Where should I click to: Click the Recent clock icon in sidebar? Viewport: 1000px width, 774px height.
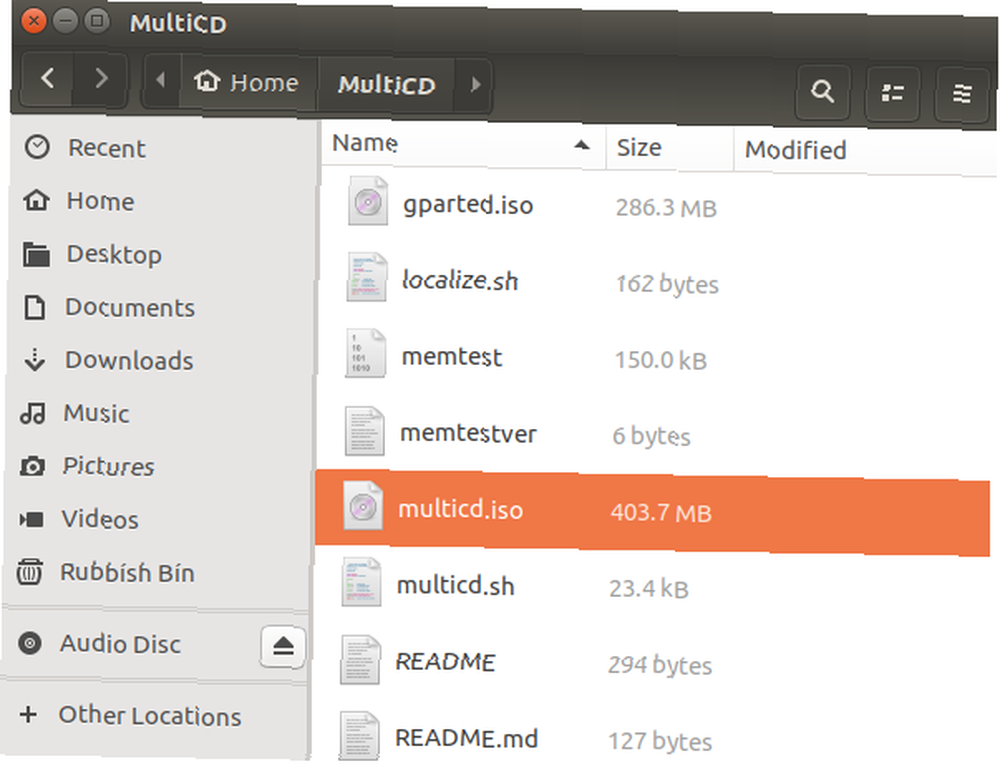[x=37, y=147]
